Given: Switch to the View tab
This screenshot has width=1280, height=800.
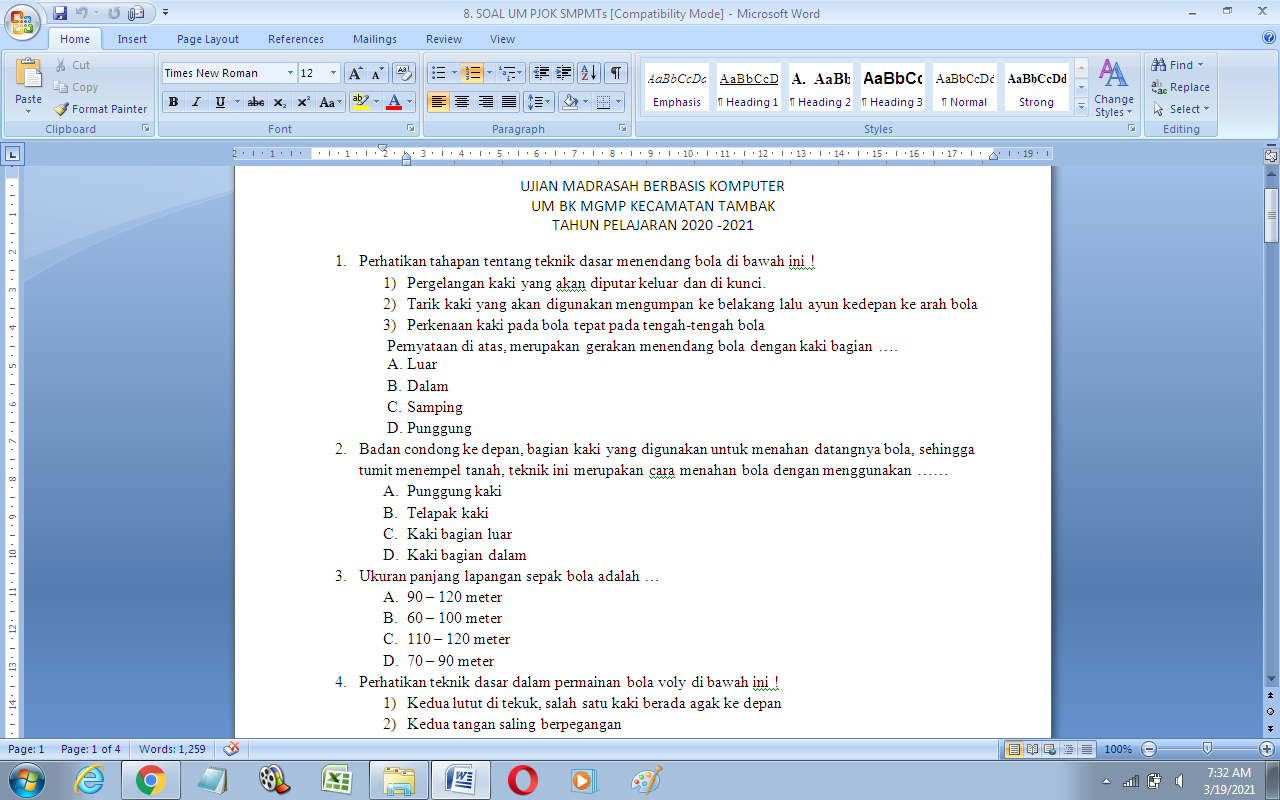Looking at the screenshot, I should coord(503,39).
